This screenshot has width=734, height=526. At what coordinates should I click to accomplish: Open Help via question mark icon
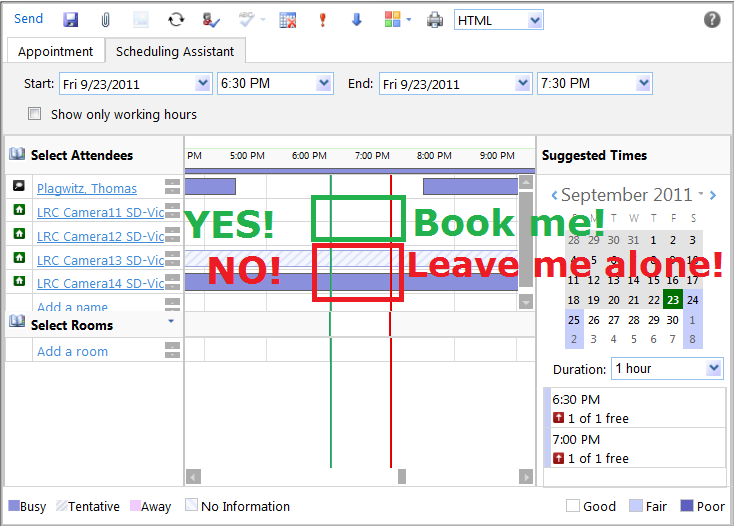712,20
